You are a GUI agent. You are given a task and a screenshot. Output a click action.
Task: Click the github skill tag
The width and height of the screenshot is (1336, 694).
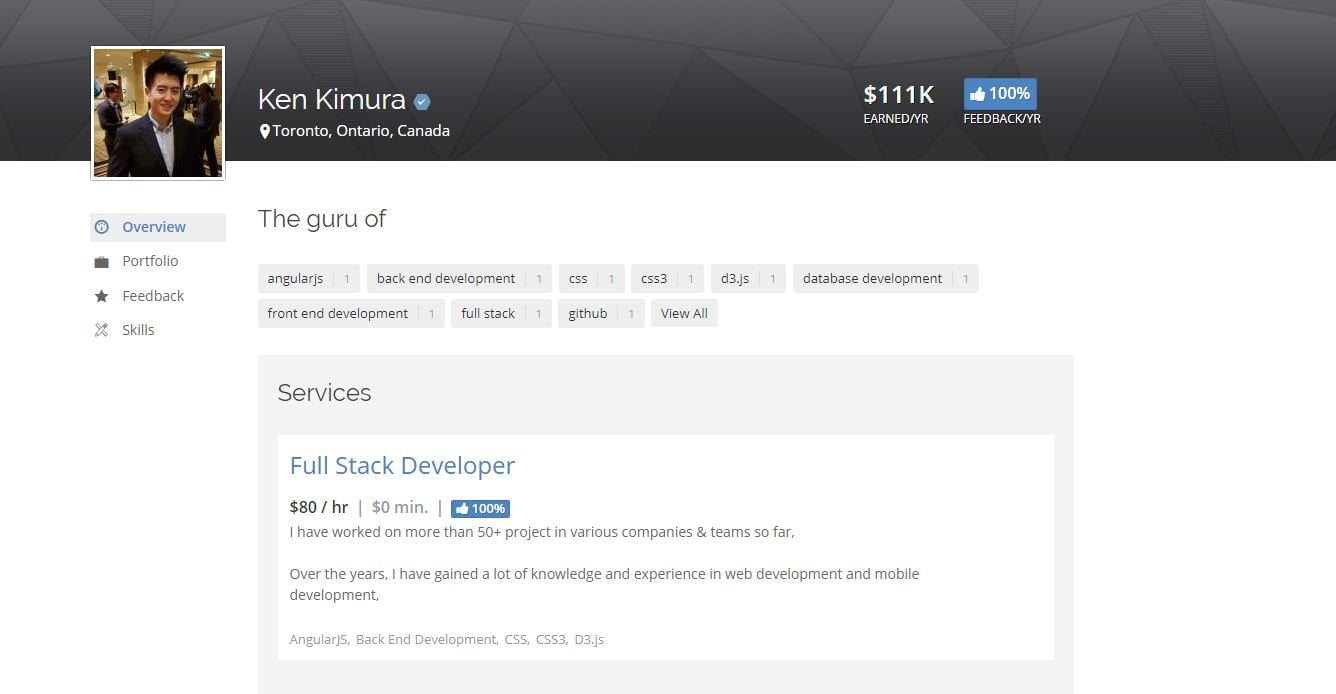[601, 314]
